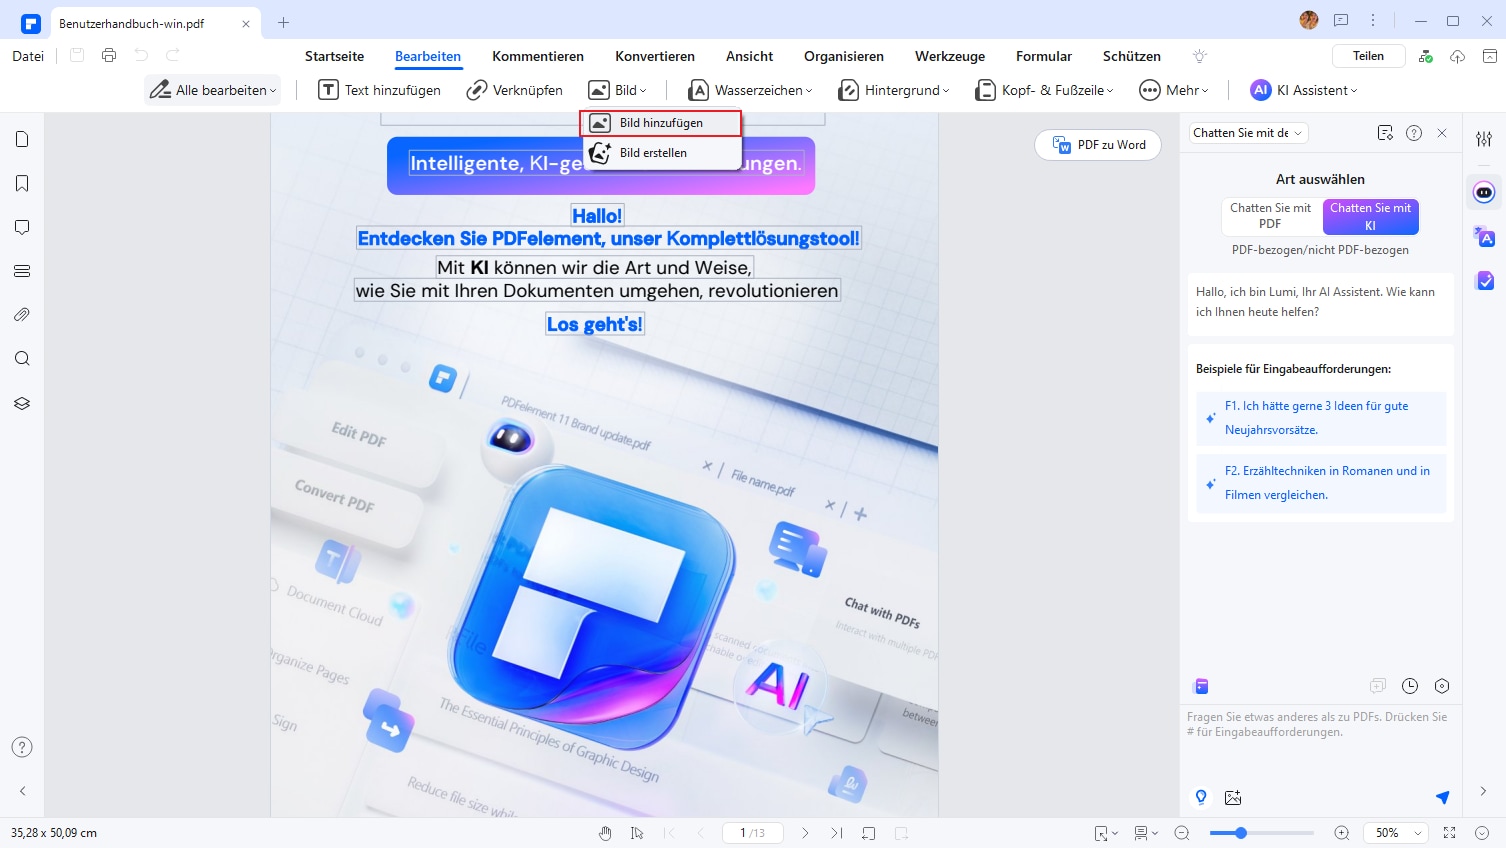Select Chatten Sie mit KI mode

[1371, 216]
